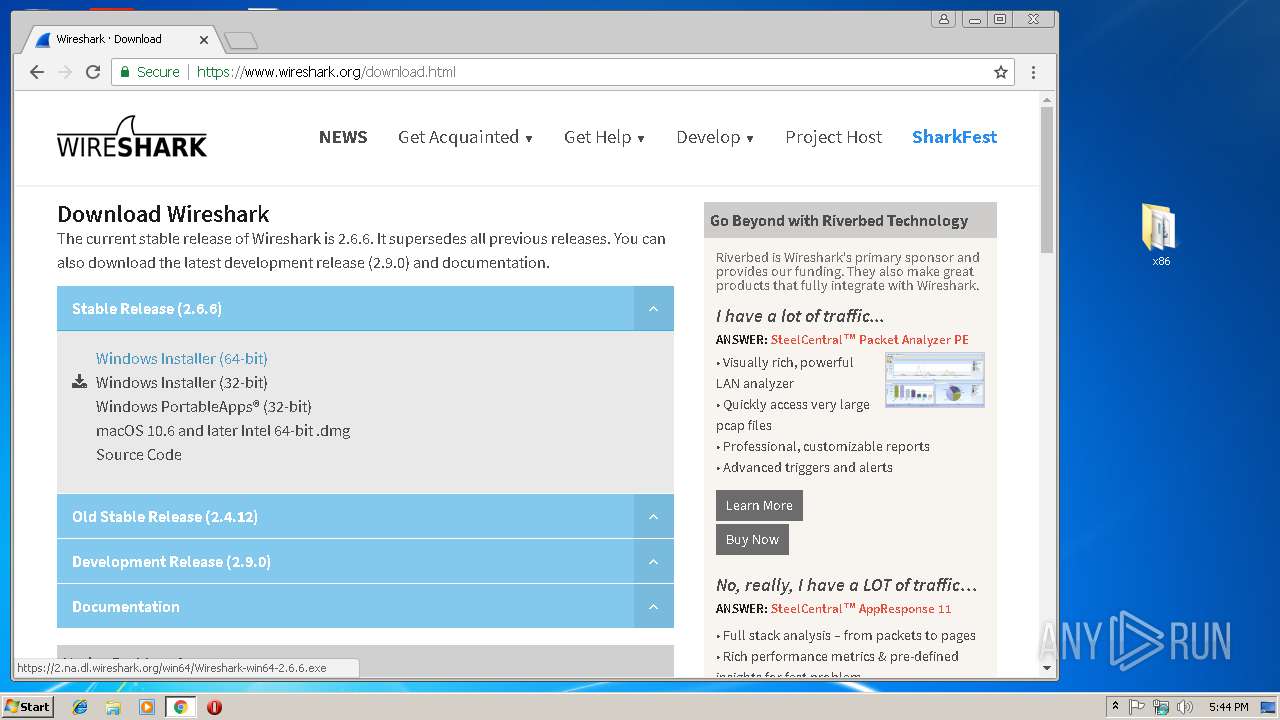Open the Chrome three-dot menu
Viewport: 1280px width, 720px height.
click(x=1033, y=72)
